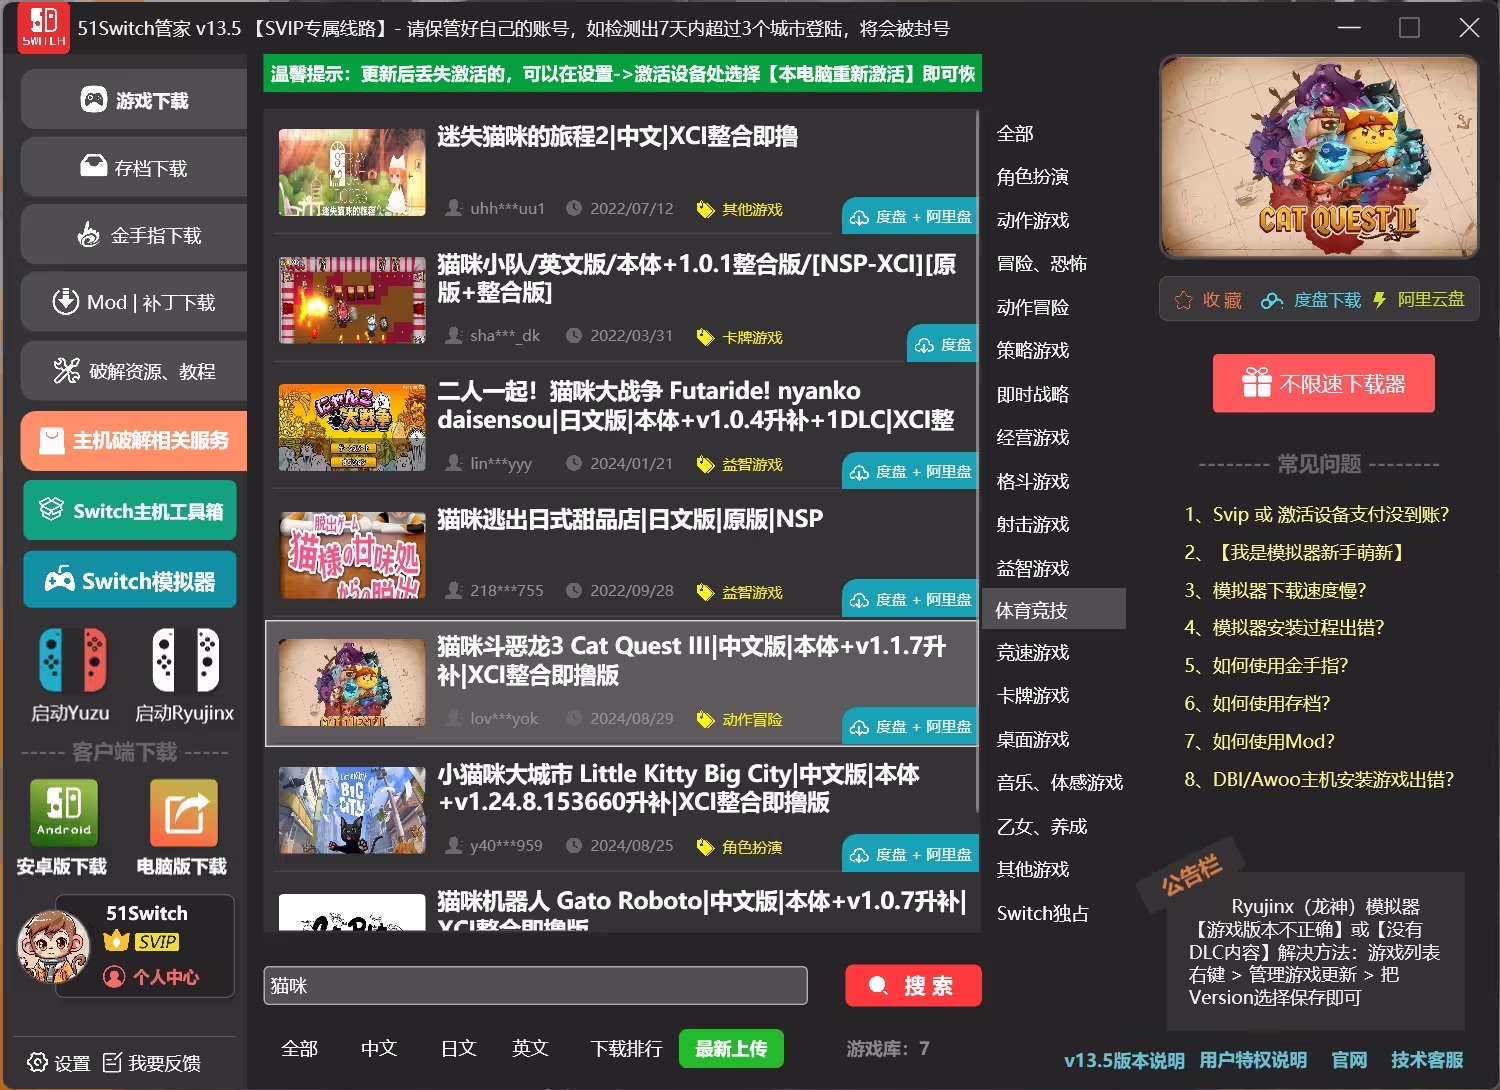This screenshot has width=1500, height=1090.
Task: Click the SVIP crown badge
Action: click(x=142, y=941)
